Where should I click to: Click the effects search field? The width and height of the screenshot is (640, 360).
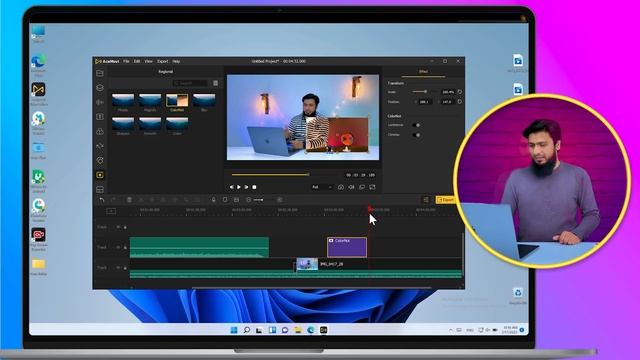click(x=190, y=83)
